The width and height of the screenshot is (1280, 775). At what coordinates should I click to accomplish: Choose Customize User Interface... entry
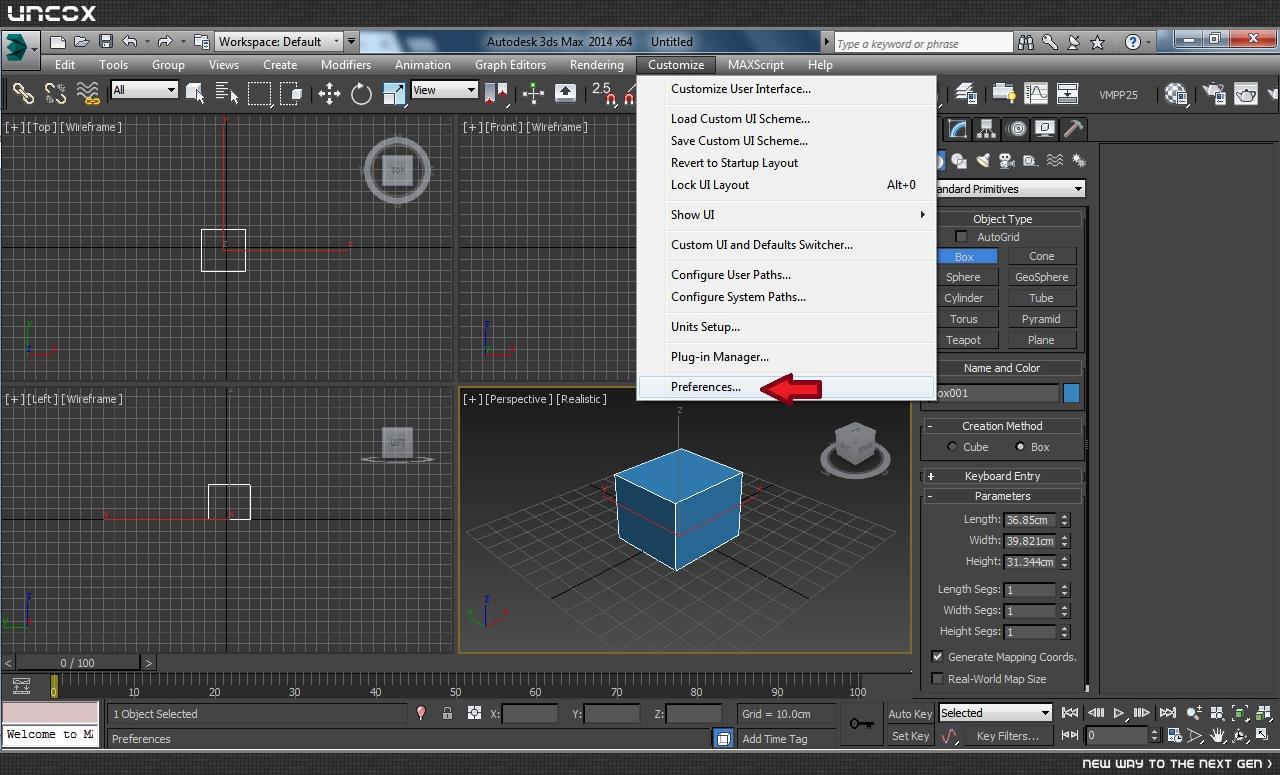coord(786,89)
